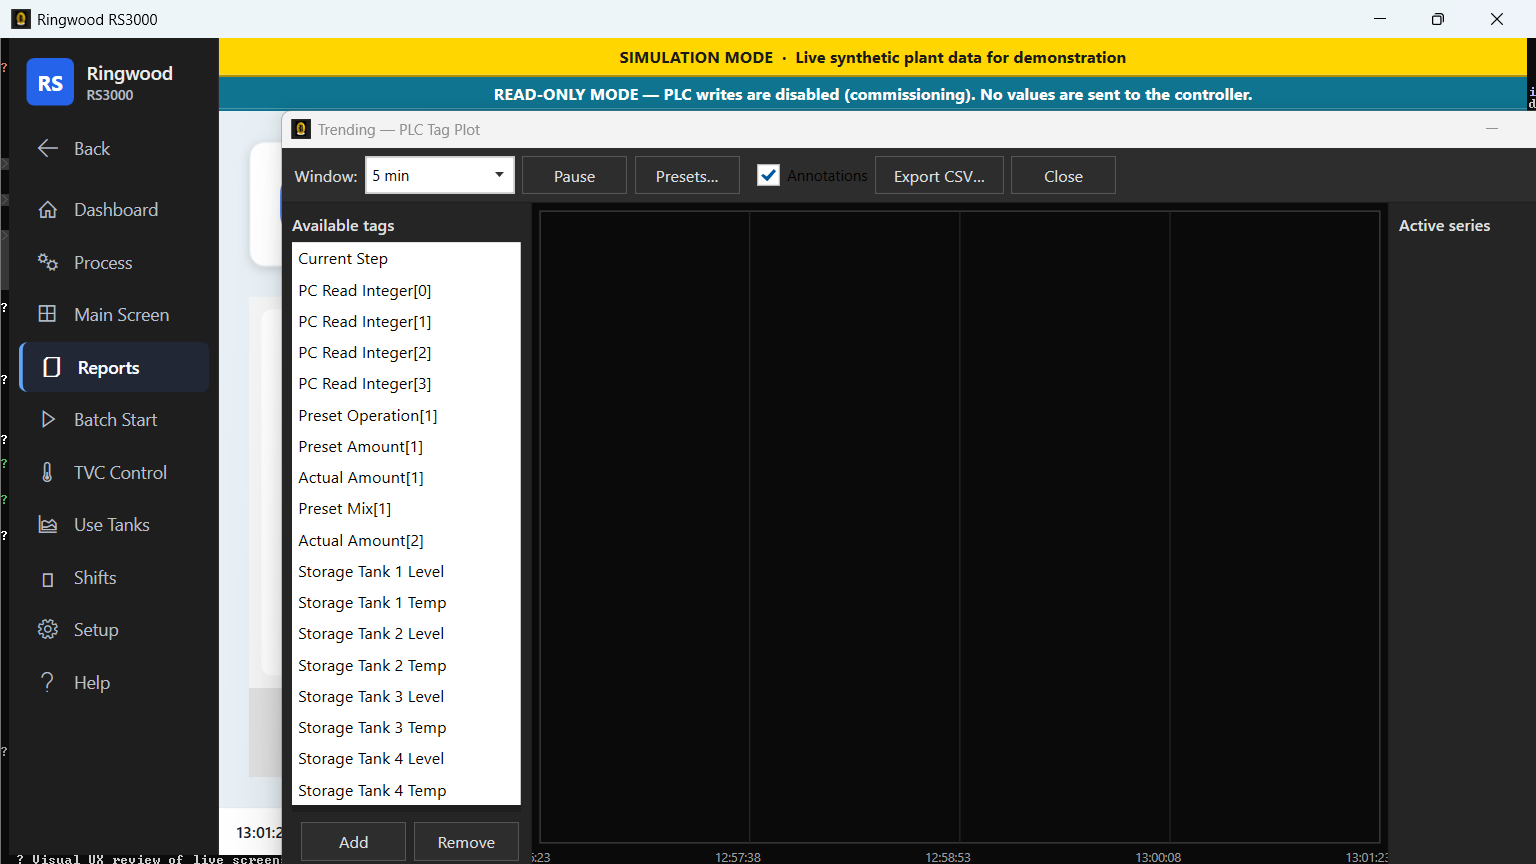Open the Window duration dropdown
Image resolution: width=1536 pixels, height=864 pixels.
point(440,175)
